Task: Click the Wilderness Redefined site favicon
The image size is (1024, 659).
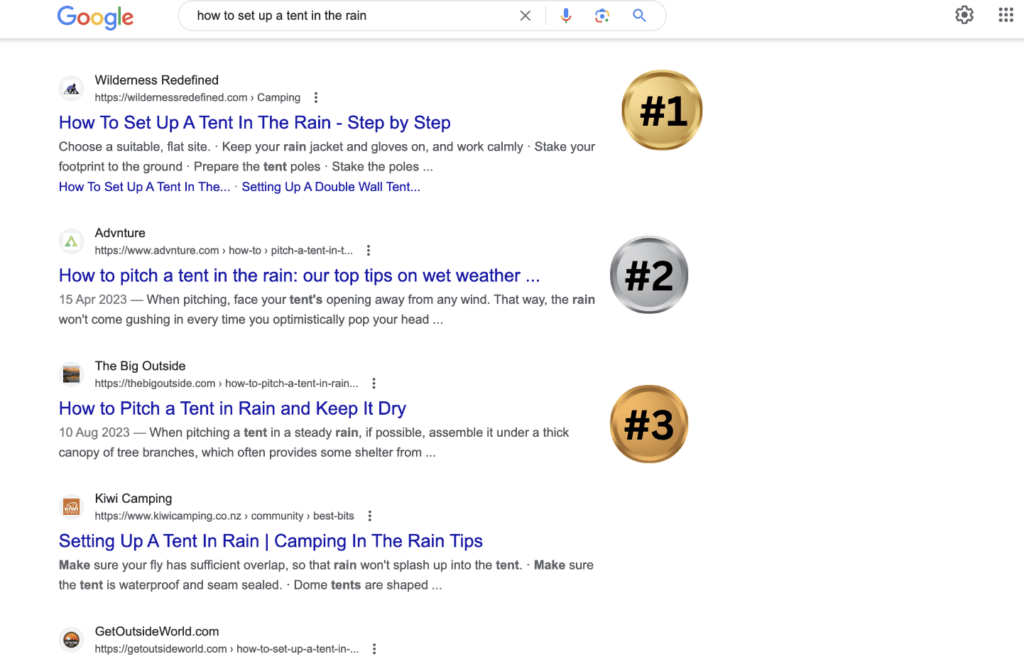Action: tap(71, 88)
